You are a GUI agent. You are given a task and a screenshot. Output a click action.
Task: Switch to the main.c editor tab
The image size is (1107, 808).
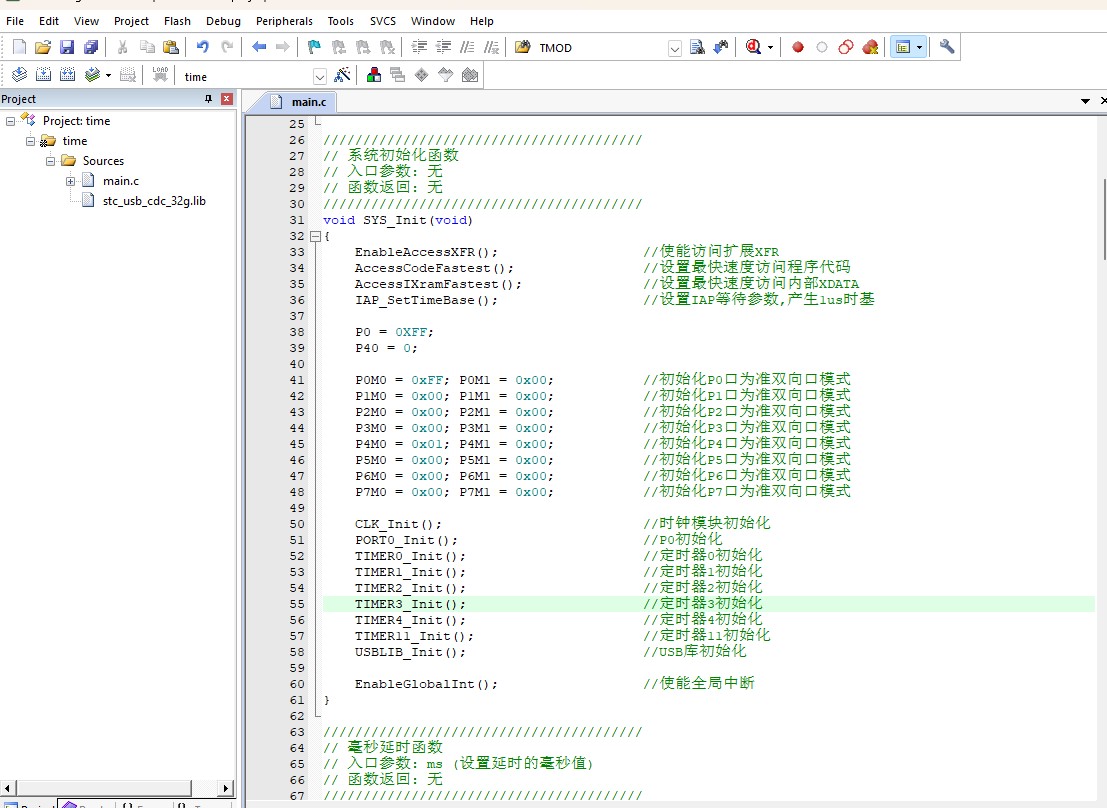click(301, 102)
